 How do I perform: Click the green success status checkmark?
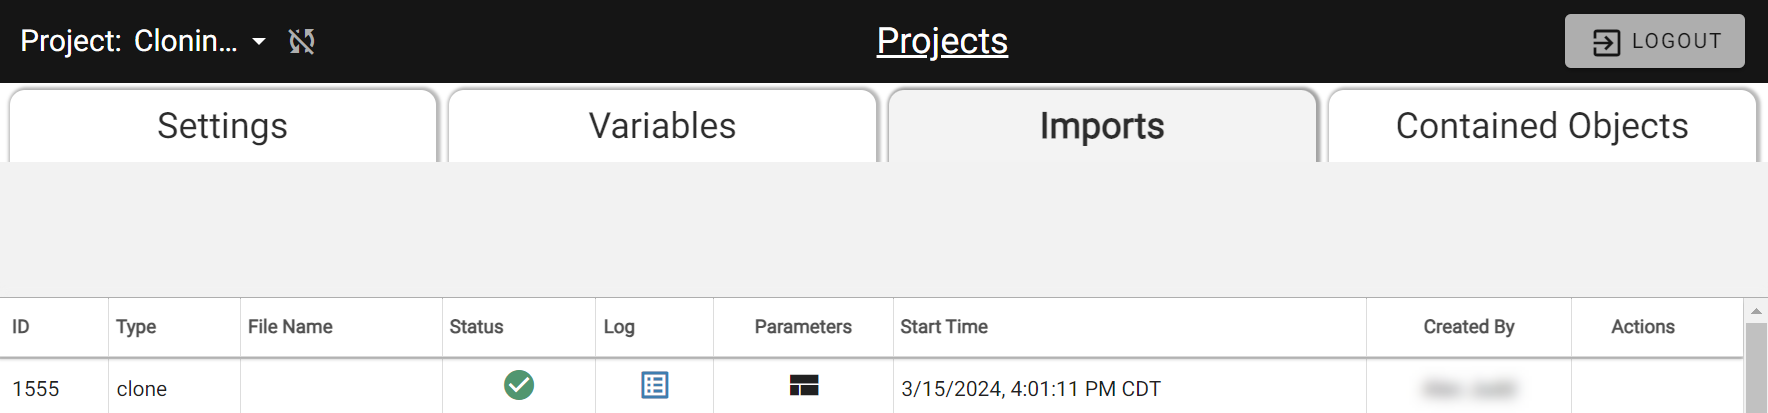click(519, 385)
